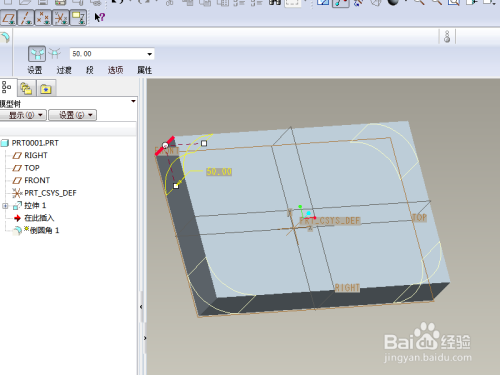Grab the lower white square radius handle
Screen dimensions: 500x375
click(x=176, y=186)
